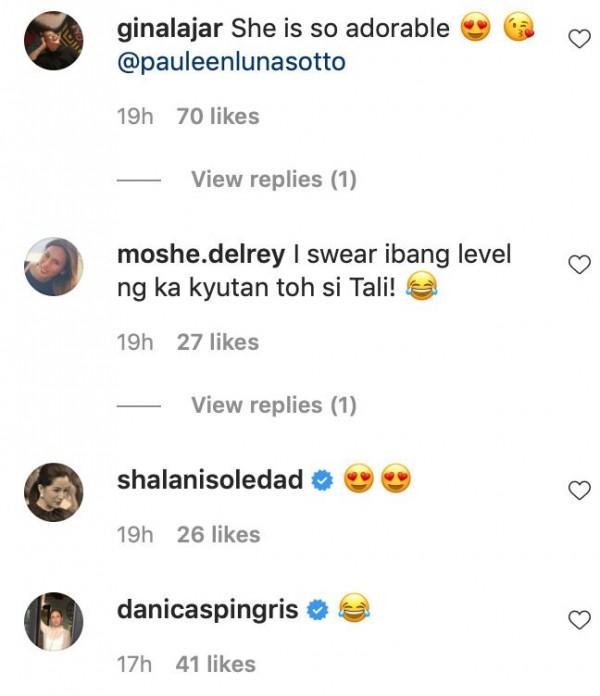The image size is (600, 696).
Task: Like moshe.delrey's comment with the heart
Action: tap(578, 264)
